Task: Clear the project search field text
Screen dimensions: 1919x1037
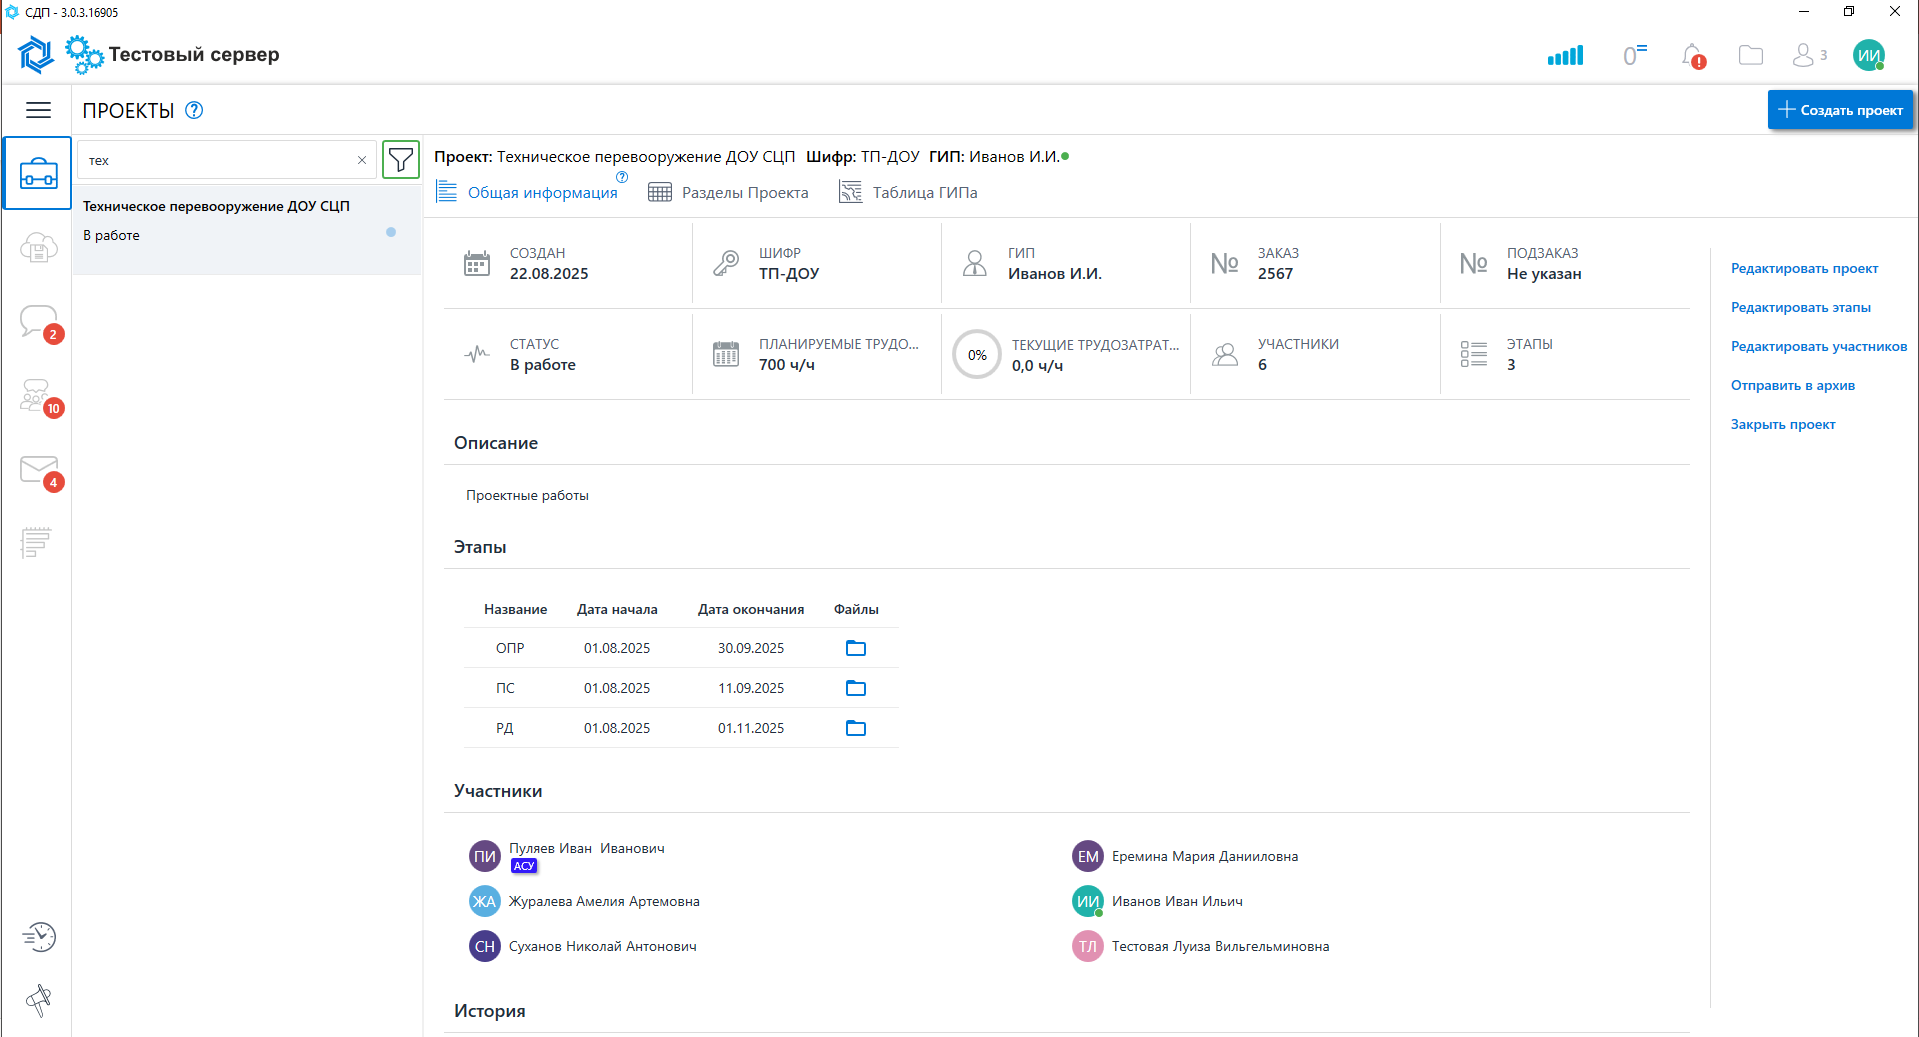Action: [x=362, y=160]
